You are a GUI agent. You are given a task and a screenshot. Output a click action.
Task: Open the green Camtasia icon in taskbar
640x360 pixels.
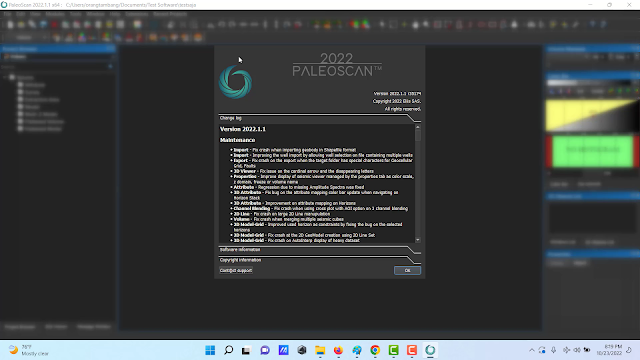pos(393,350)
